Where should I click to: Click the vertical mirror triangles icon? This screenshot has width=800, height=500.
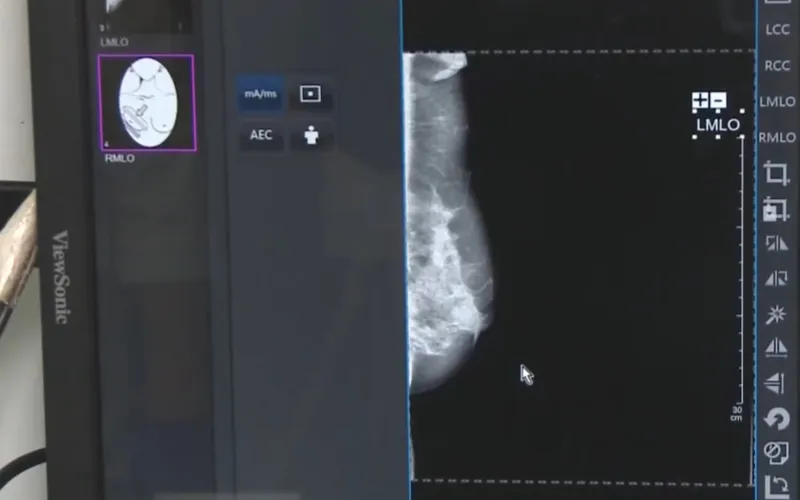(776, 347)
